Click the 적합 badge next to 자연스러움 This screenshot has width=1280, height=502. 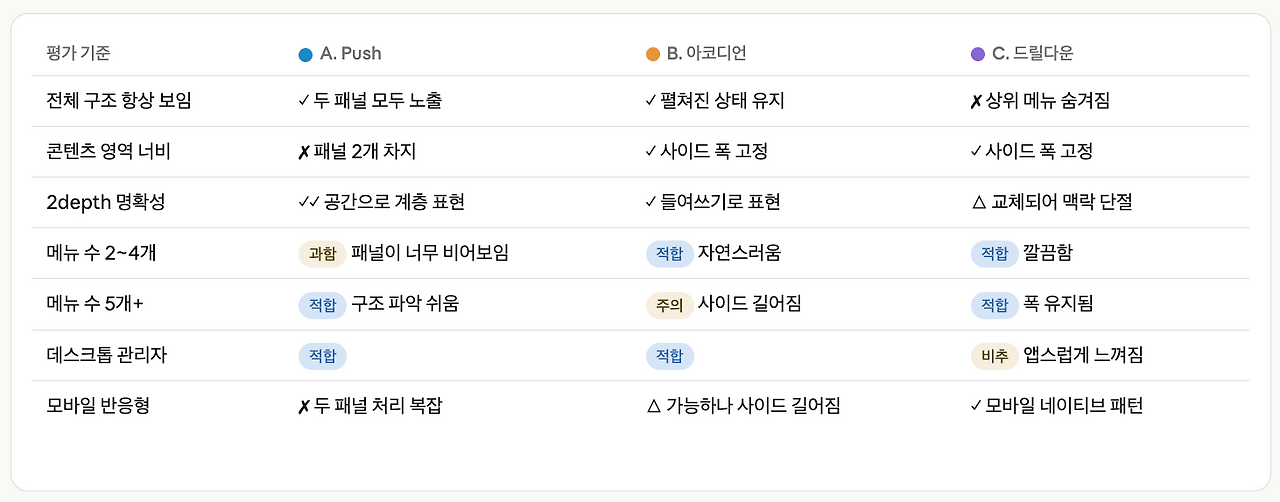tap(670, 253)
